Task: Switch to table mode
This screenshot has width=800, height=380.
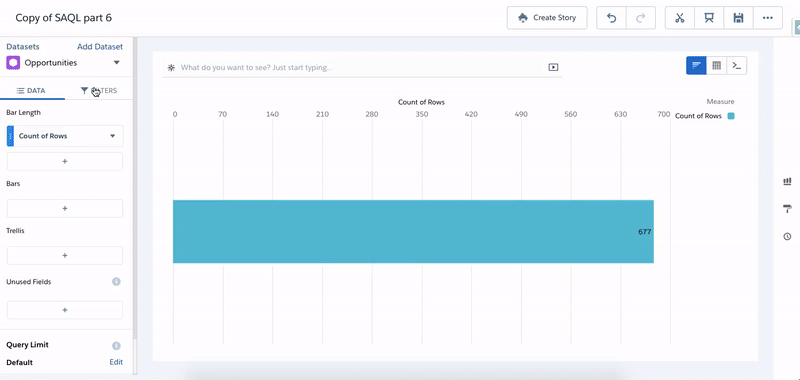Action: (x=716, y=65)
